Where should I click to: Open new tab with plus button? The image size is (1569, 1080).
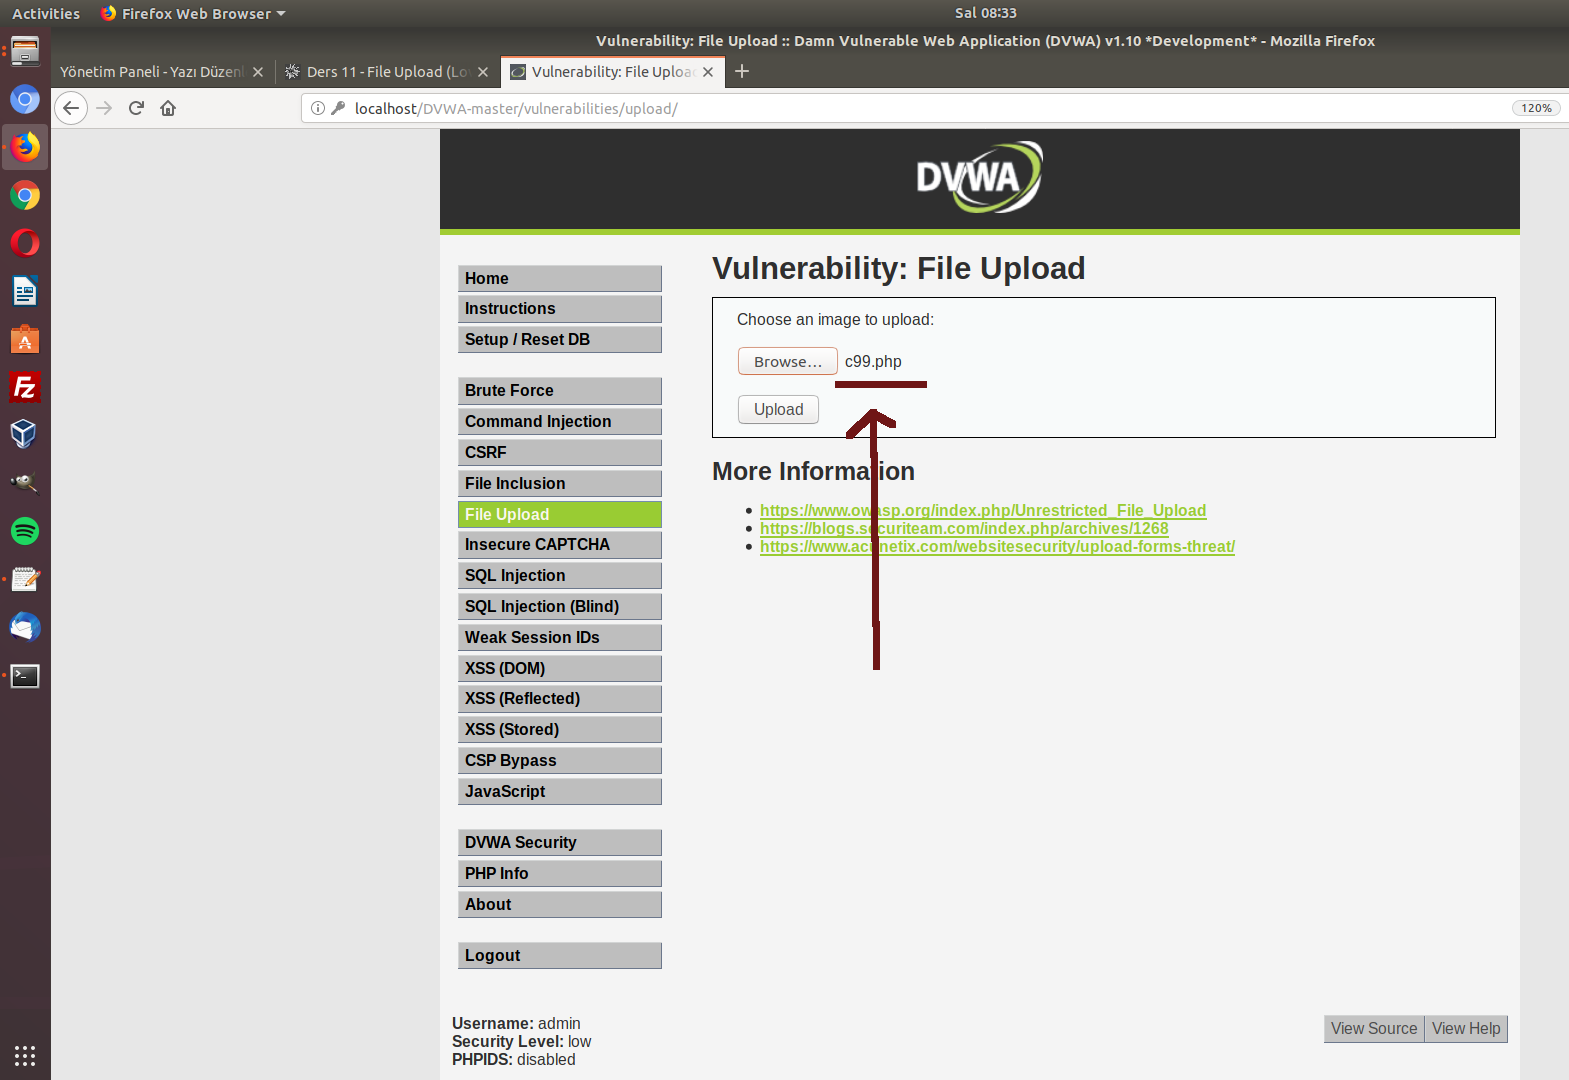pos(742,71)
